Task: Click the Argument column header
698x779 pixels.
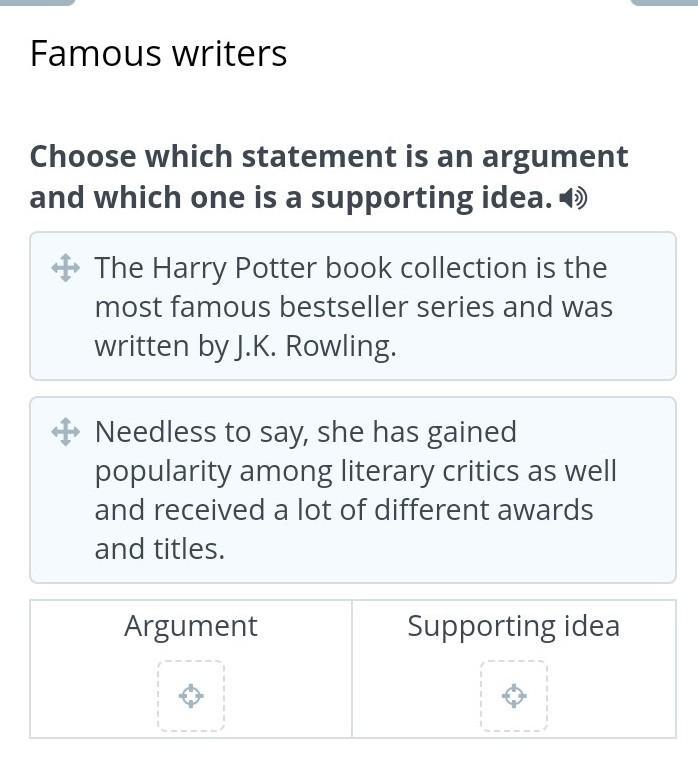Action: pos(191,626)
